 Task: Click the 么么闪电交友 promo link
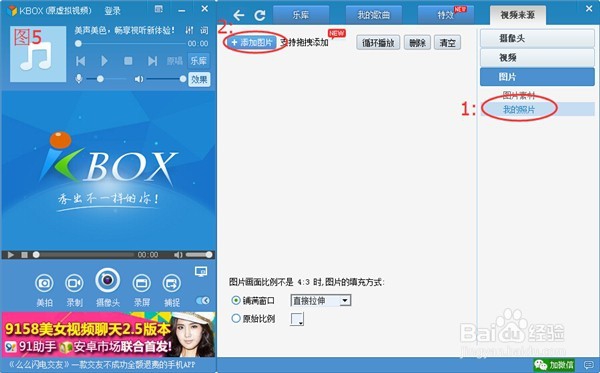tap(103, 365)
